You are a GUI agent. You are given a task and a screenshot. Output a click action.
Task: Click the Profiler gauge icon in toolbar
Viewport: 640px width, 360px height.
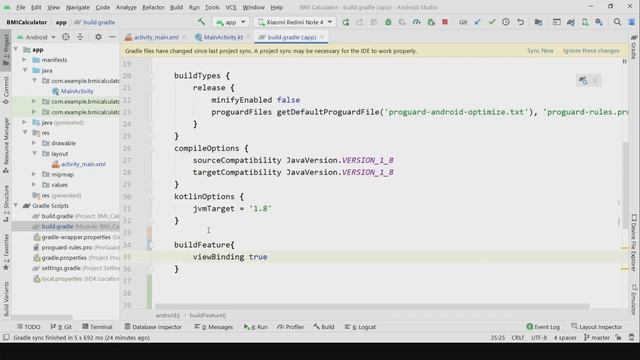[x=416, y=22]
